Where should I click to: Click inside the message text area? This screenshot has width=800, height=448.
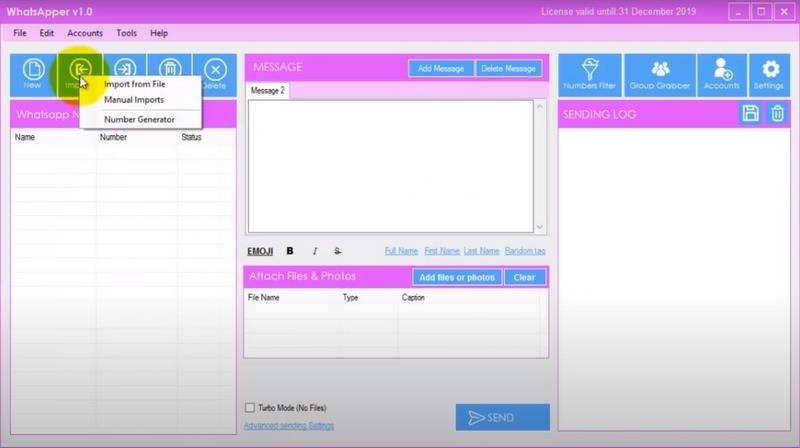click(x=391, y=166)
